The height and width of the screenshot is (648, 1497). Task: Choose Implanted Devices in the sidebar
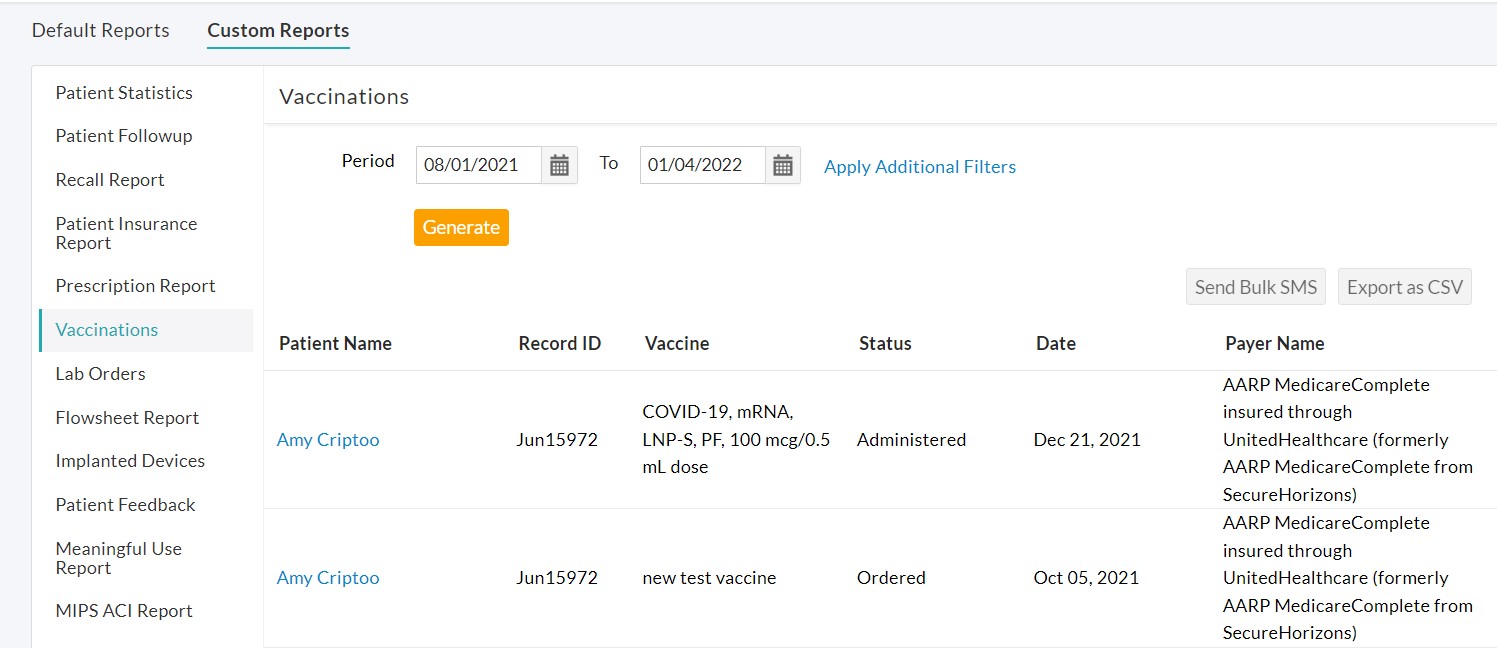tap(130, 461)
